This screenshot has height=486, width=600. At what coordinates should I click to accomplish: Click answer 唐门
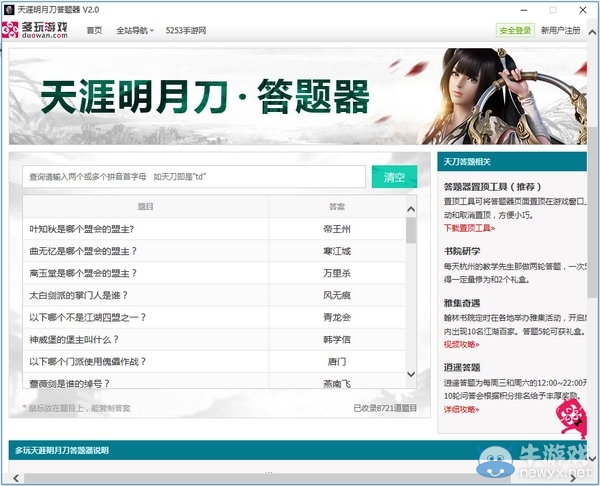[337, 362]
